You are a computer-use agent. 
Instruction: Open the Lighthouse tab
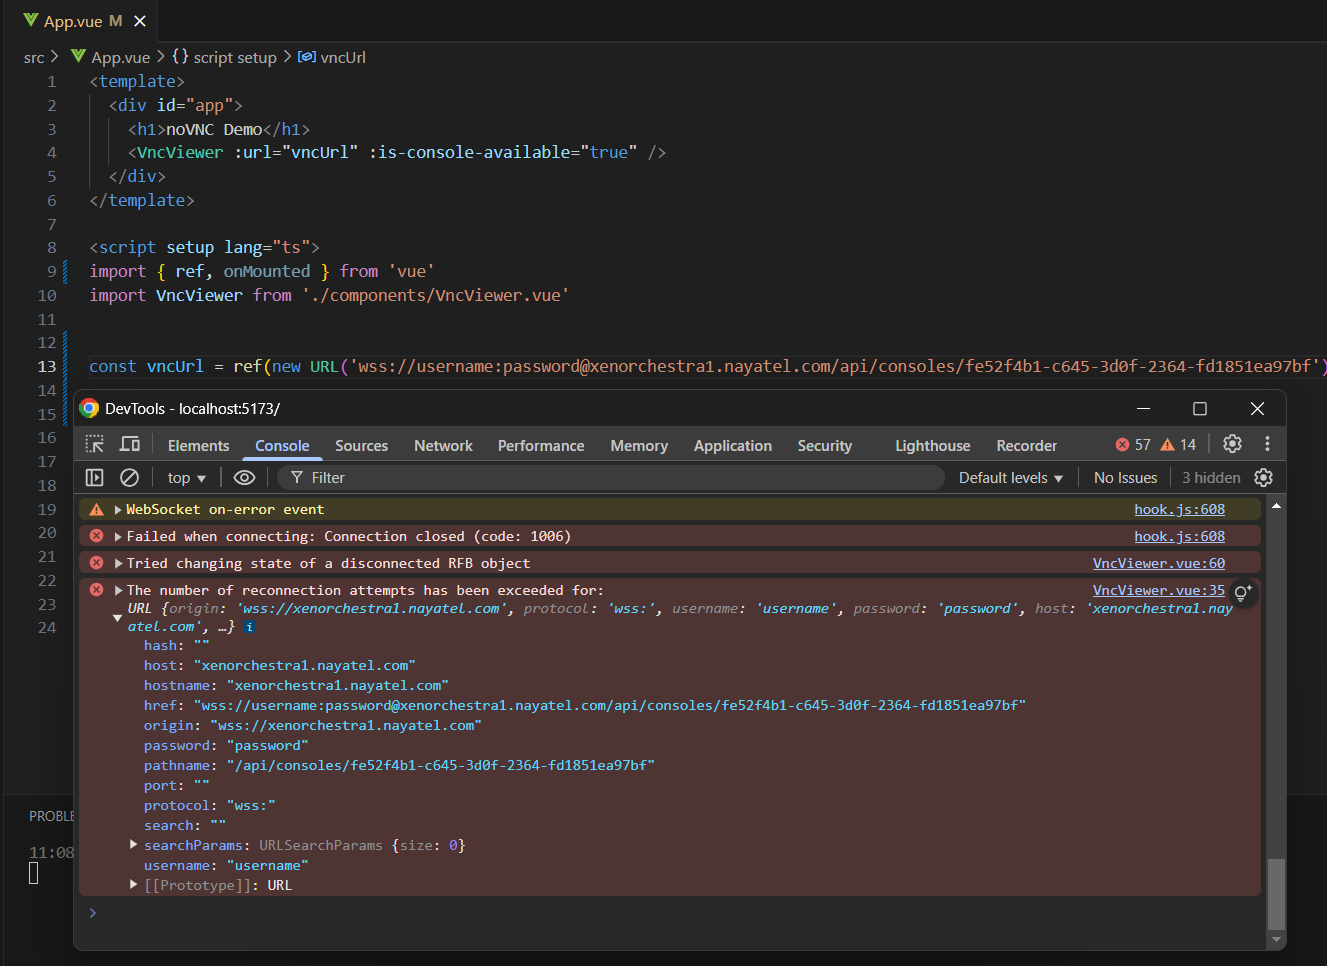(932, 446)
